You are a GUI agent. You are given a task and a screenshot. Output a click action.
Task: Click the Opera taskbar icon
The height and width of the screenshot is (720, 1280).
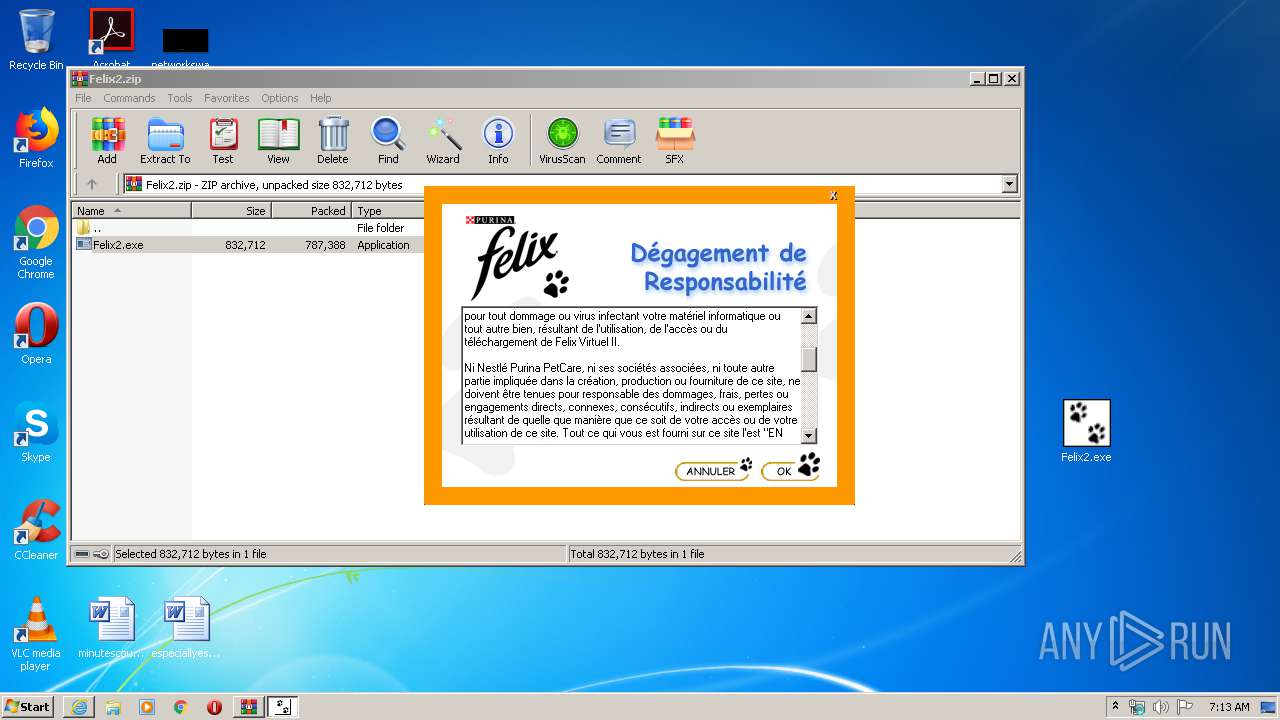[x=214, y=707]
